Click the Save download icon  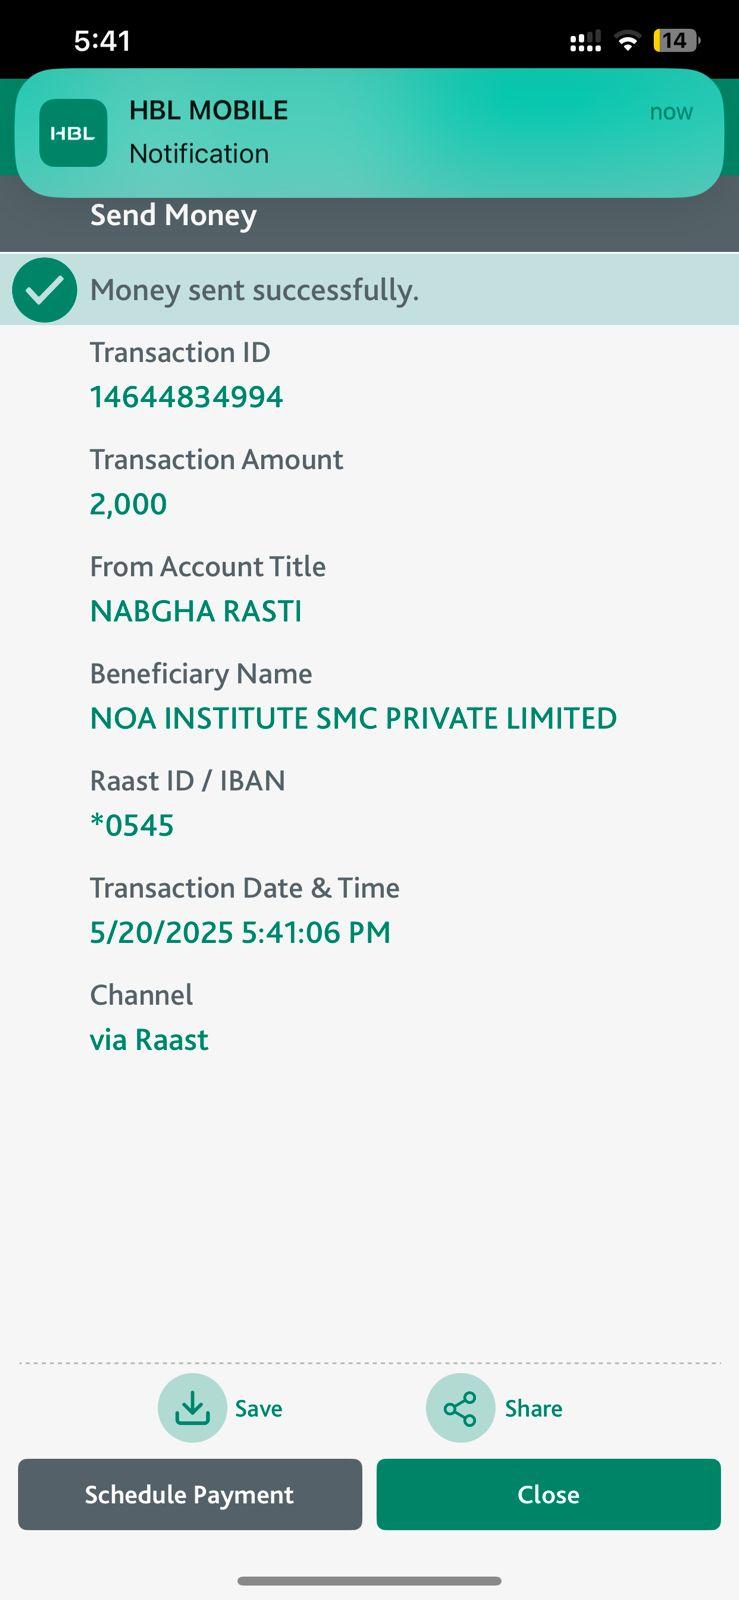[x=192, y=1408]
